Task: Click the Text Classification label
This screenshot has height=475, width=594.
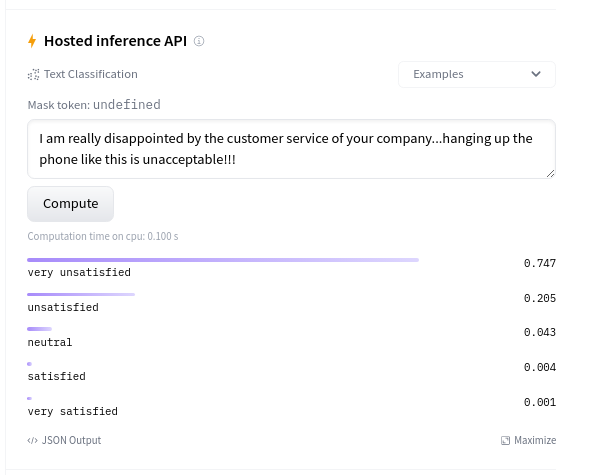Action: (x=91, y=74)
